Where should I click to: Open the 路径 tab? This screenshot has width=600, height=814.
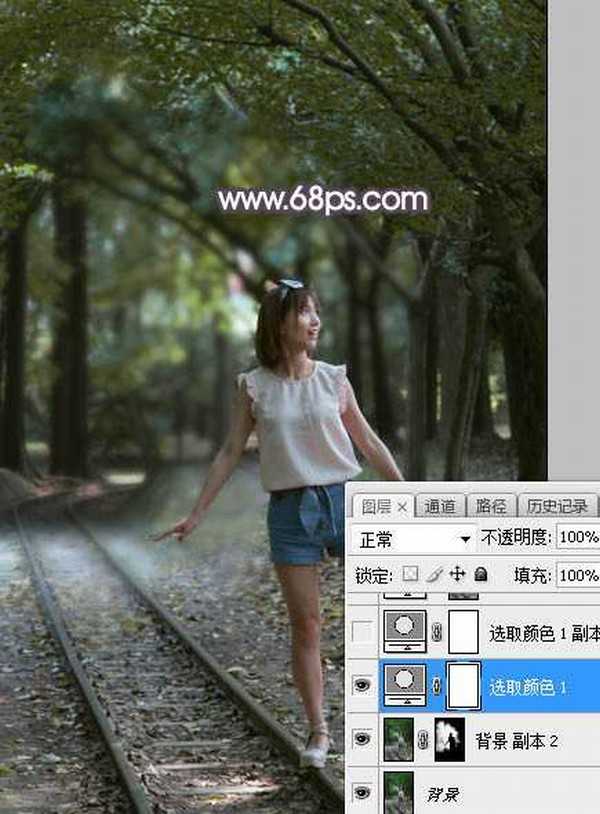(490, 507)
